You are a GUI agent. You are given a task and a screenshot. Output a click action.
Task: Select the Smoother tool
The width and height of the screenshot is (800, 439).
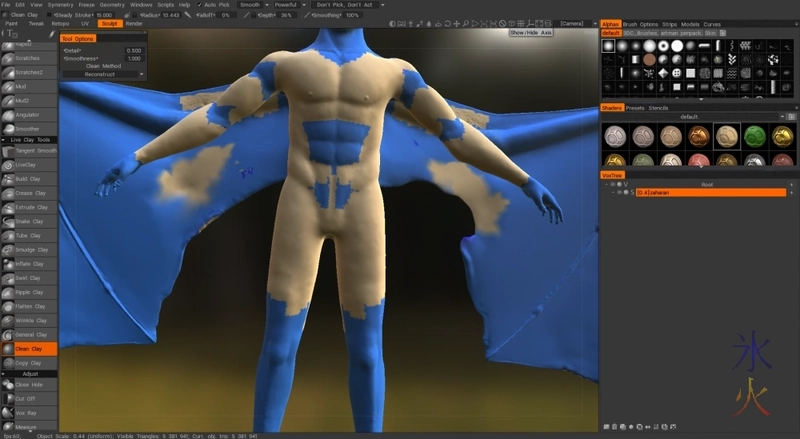[29, 129]
